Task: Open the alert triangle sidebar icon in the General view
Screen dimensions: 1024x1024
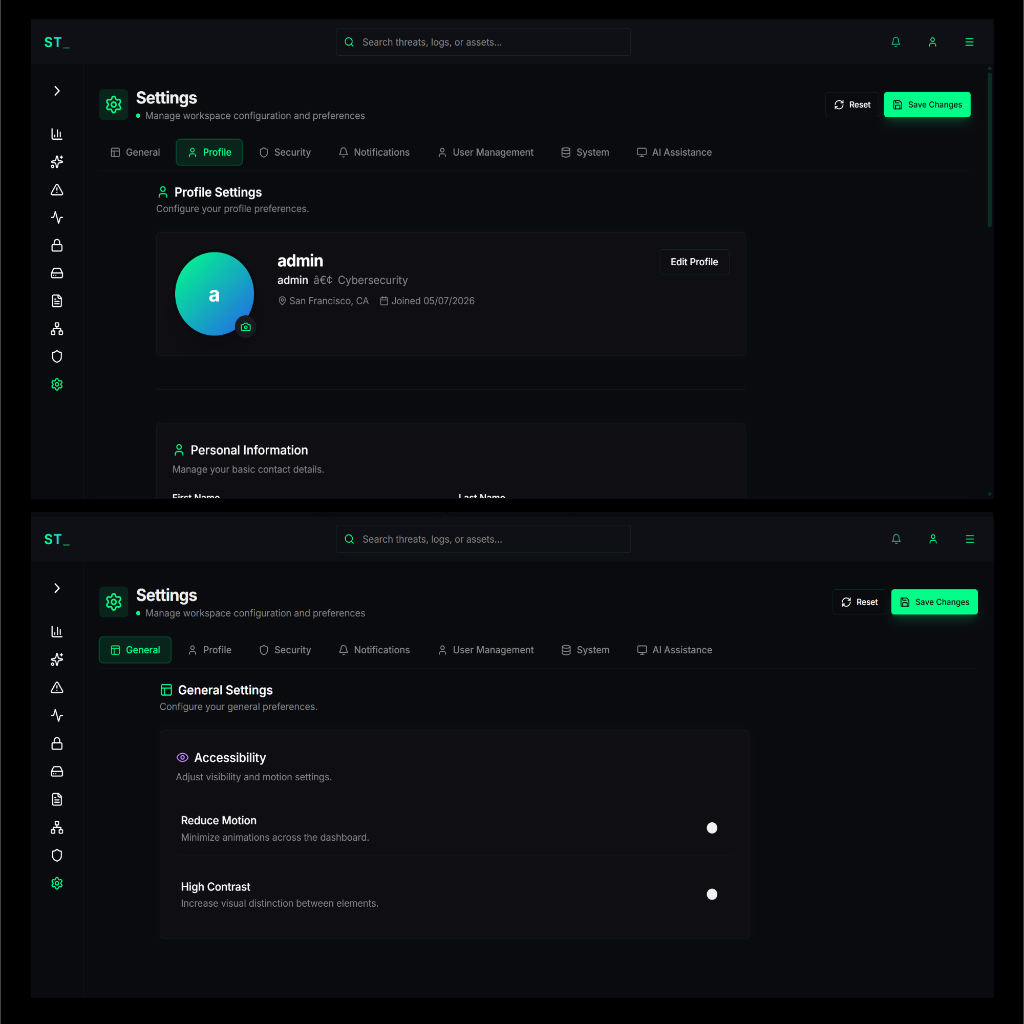Action: 57,688
